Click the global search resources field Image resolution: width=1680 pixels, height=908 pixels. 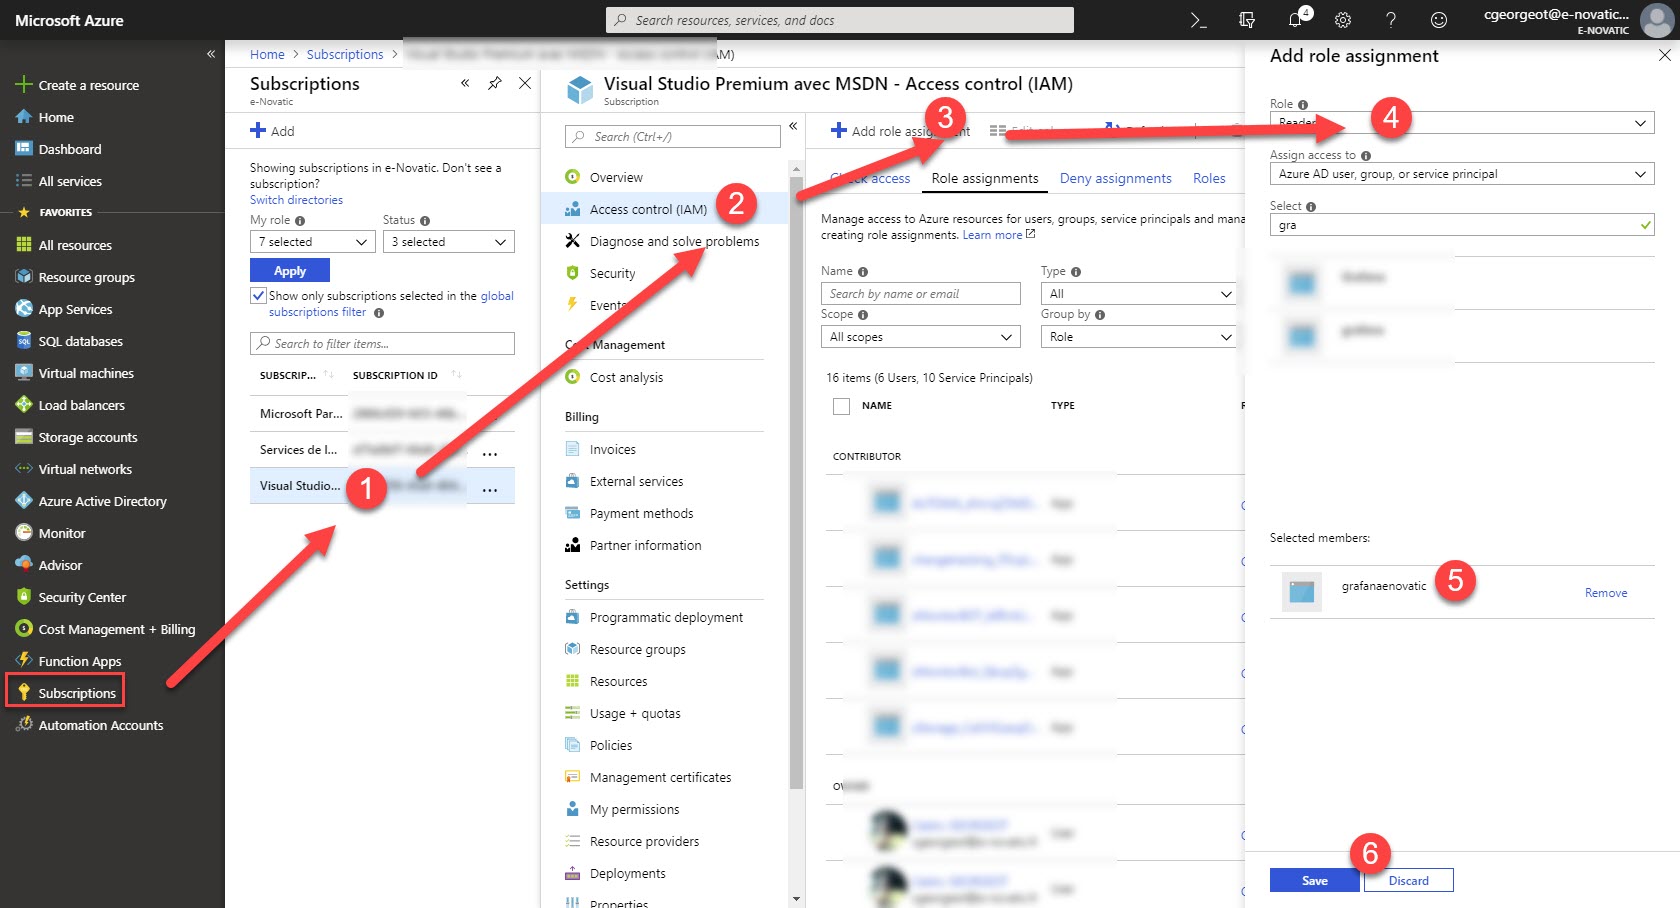pyautogui.click(x=840, y=20)
